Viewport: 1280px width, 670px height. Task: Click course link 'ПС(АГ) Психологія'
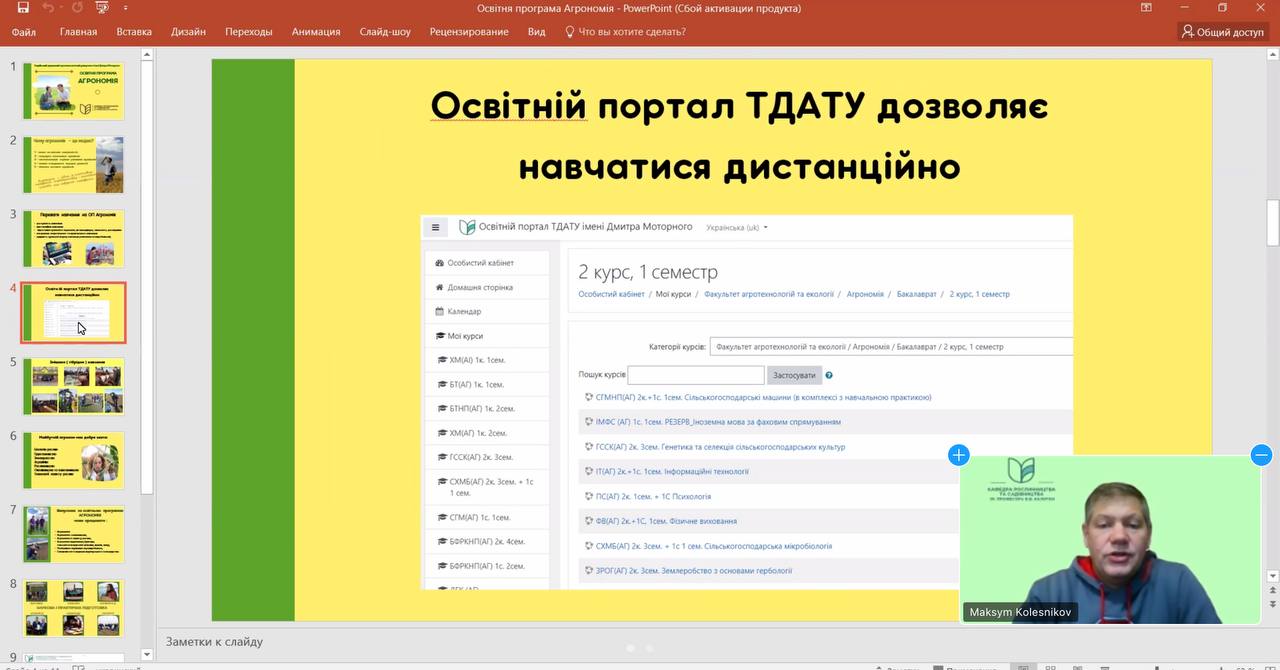pyautogui.click(x=653, y=496)
